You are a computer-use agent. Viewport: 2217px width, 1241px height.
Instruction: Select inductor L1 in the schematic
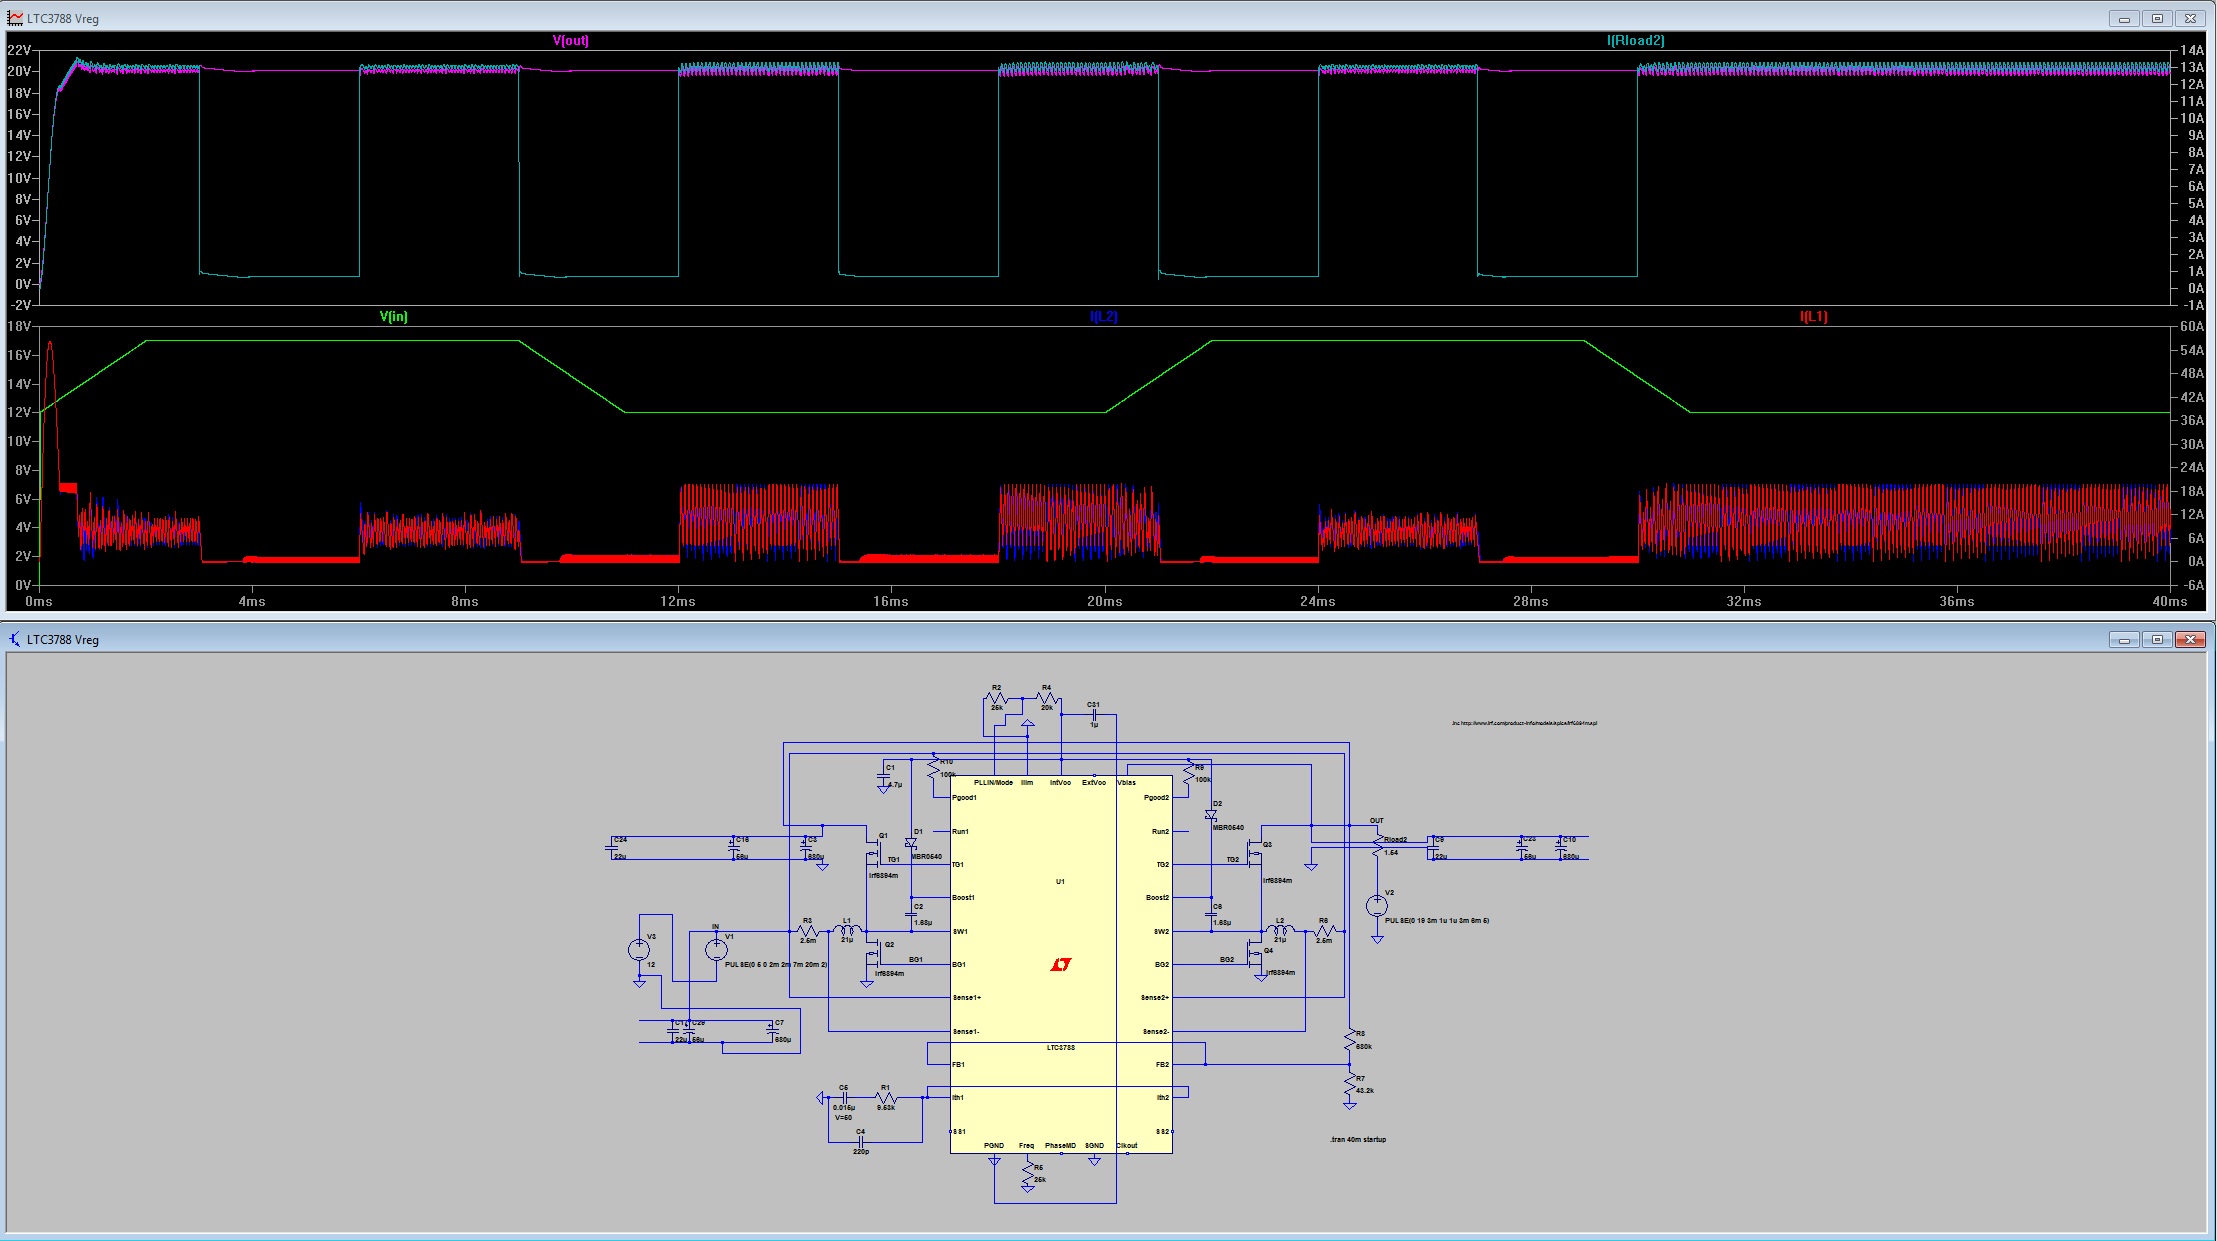[847, 930]
